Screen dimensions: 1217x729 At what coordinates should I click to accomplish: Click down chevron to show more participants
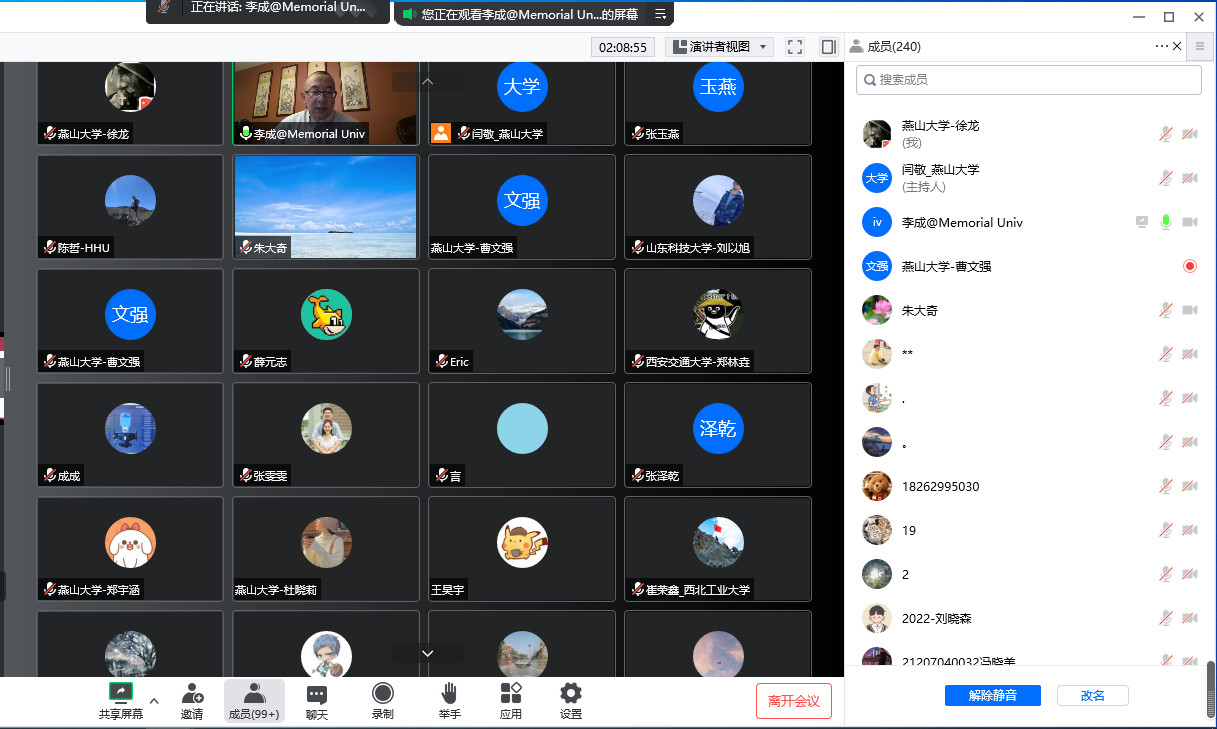pyautogui.click(x=427, y=653)
